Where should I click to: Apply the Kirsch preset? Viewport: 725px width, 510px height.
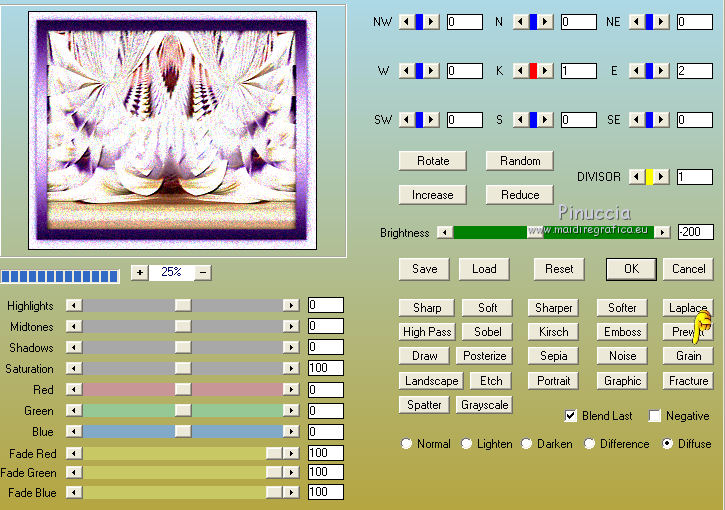[x=553, y=332]
